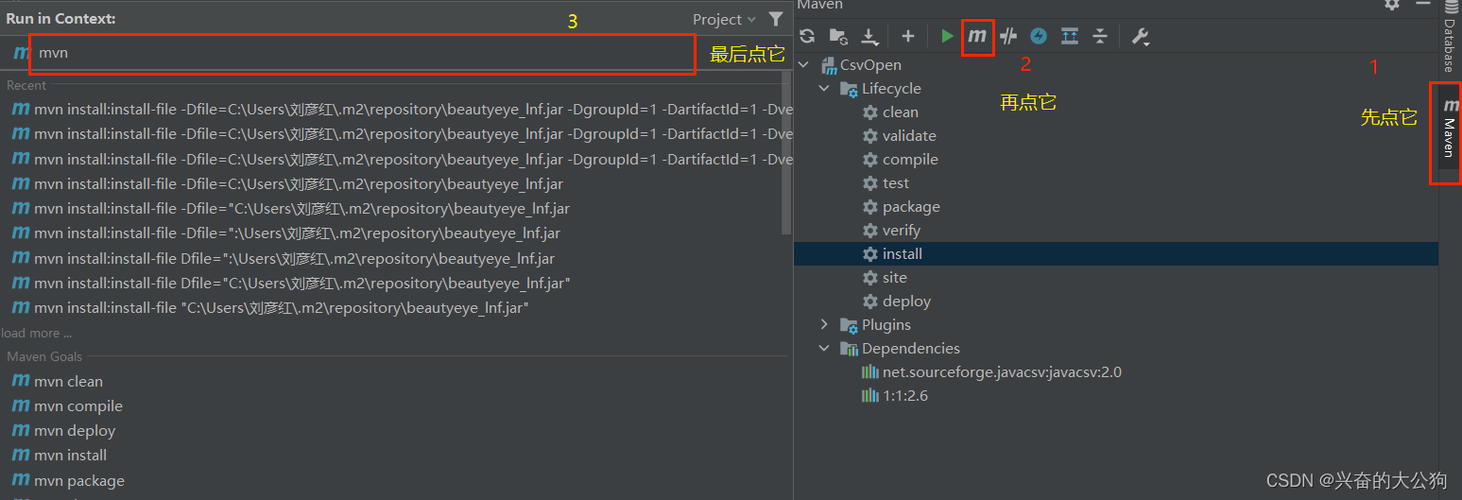
Task: Select the net.sourceforge.javacsv:javacsv:2.0 dependency
Action: pos(1002,372)
